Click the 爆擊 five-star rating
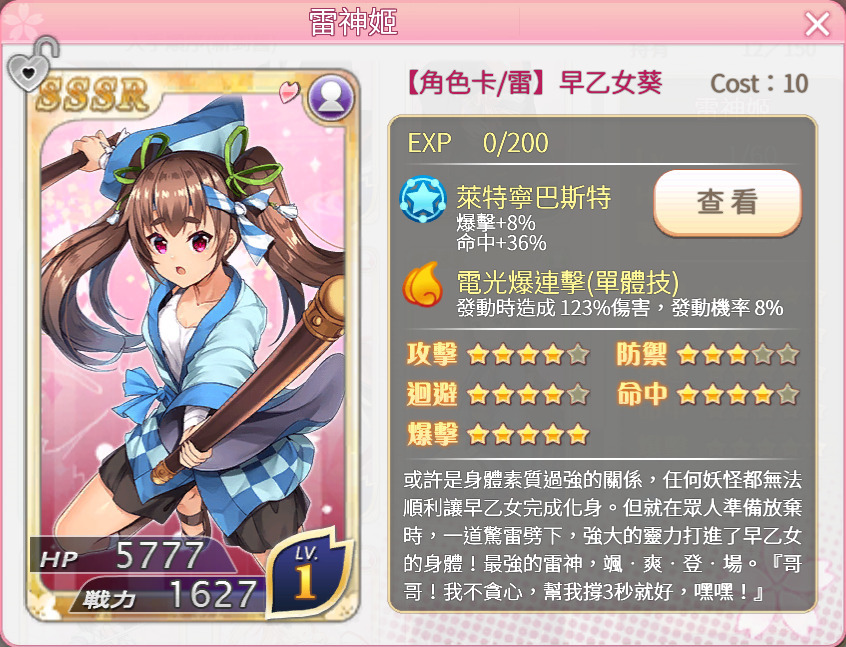The image size is (846, 647). click(528, 434)
